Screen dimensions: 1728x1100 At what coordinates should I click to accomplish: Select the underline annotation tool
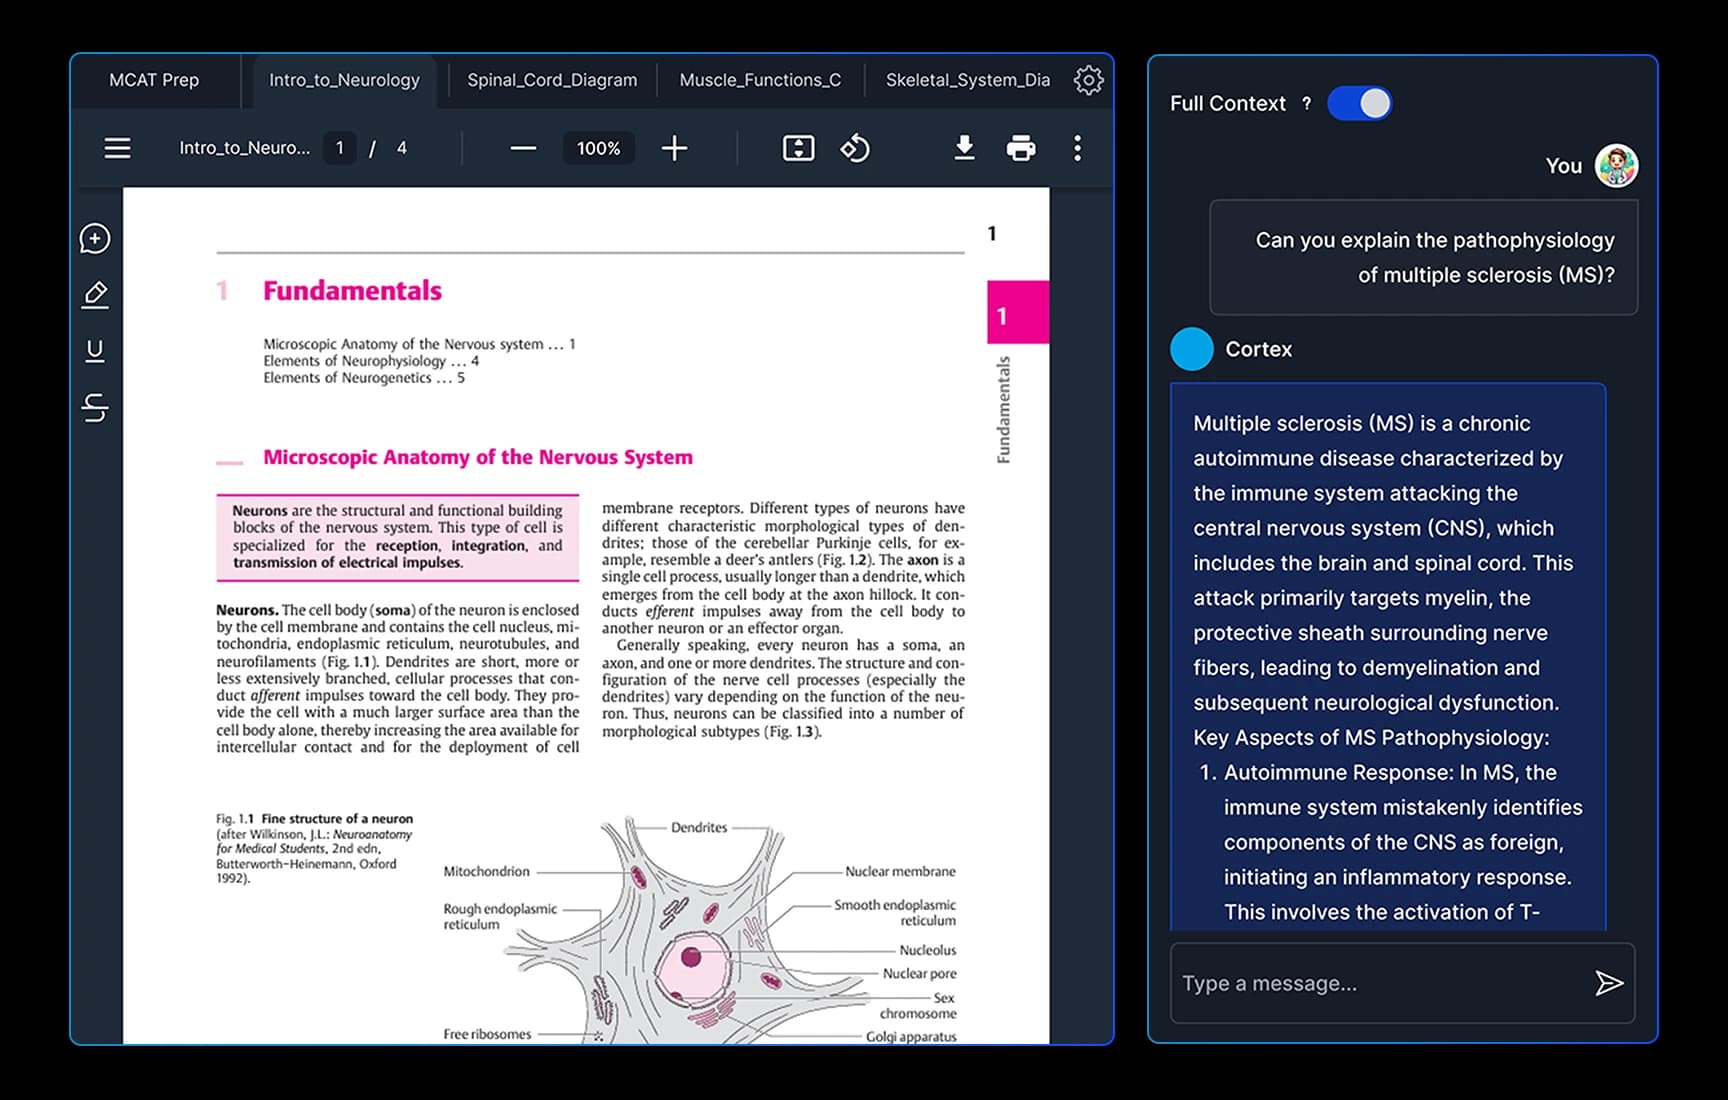[x=95, y=349]
